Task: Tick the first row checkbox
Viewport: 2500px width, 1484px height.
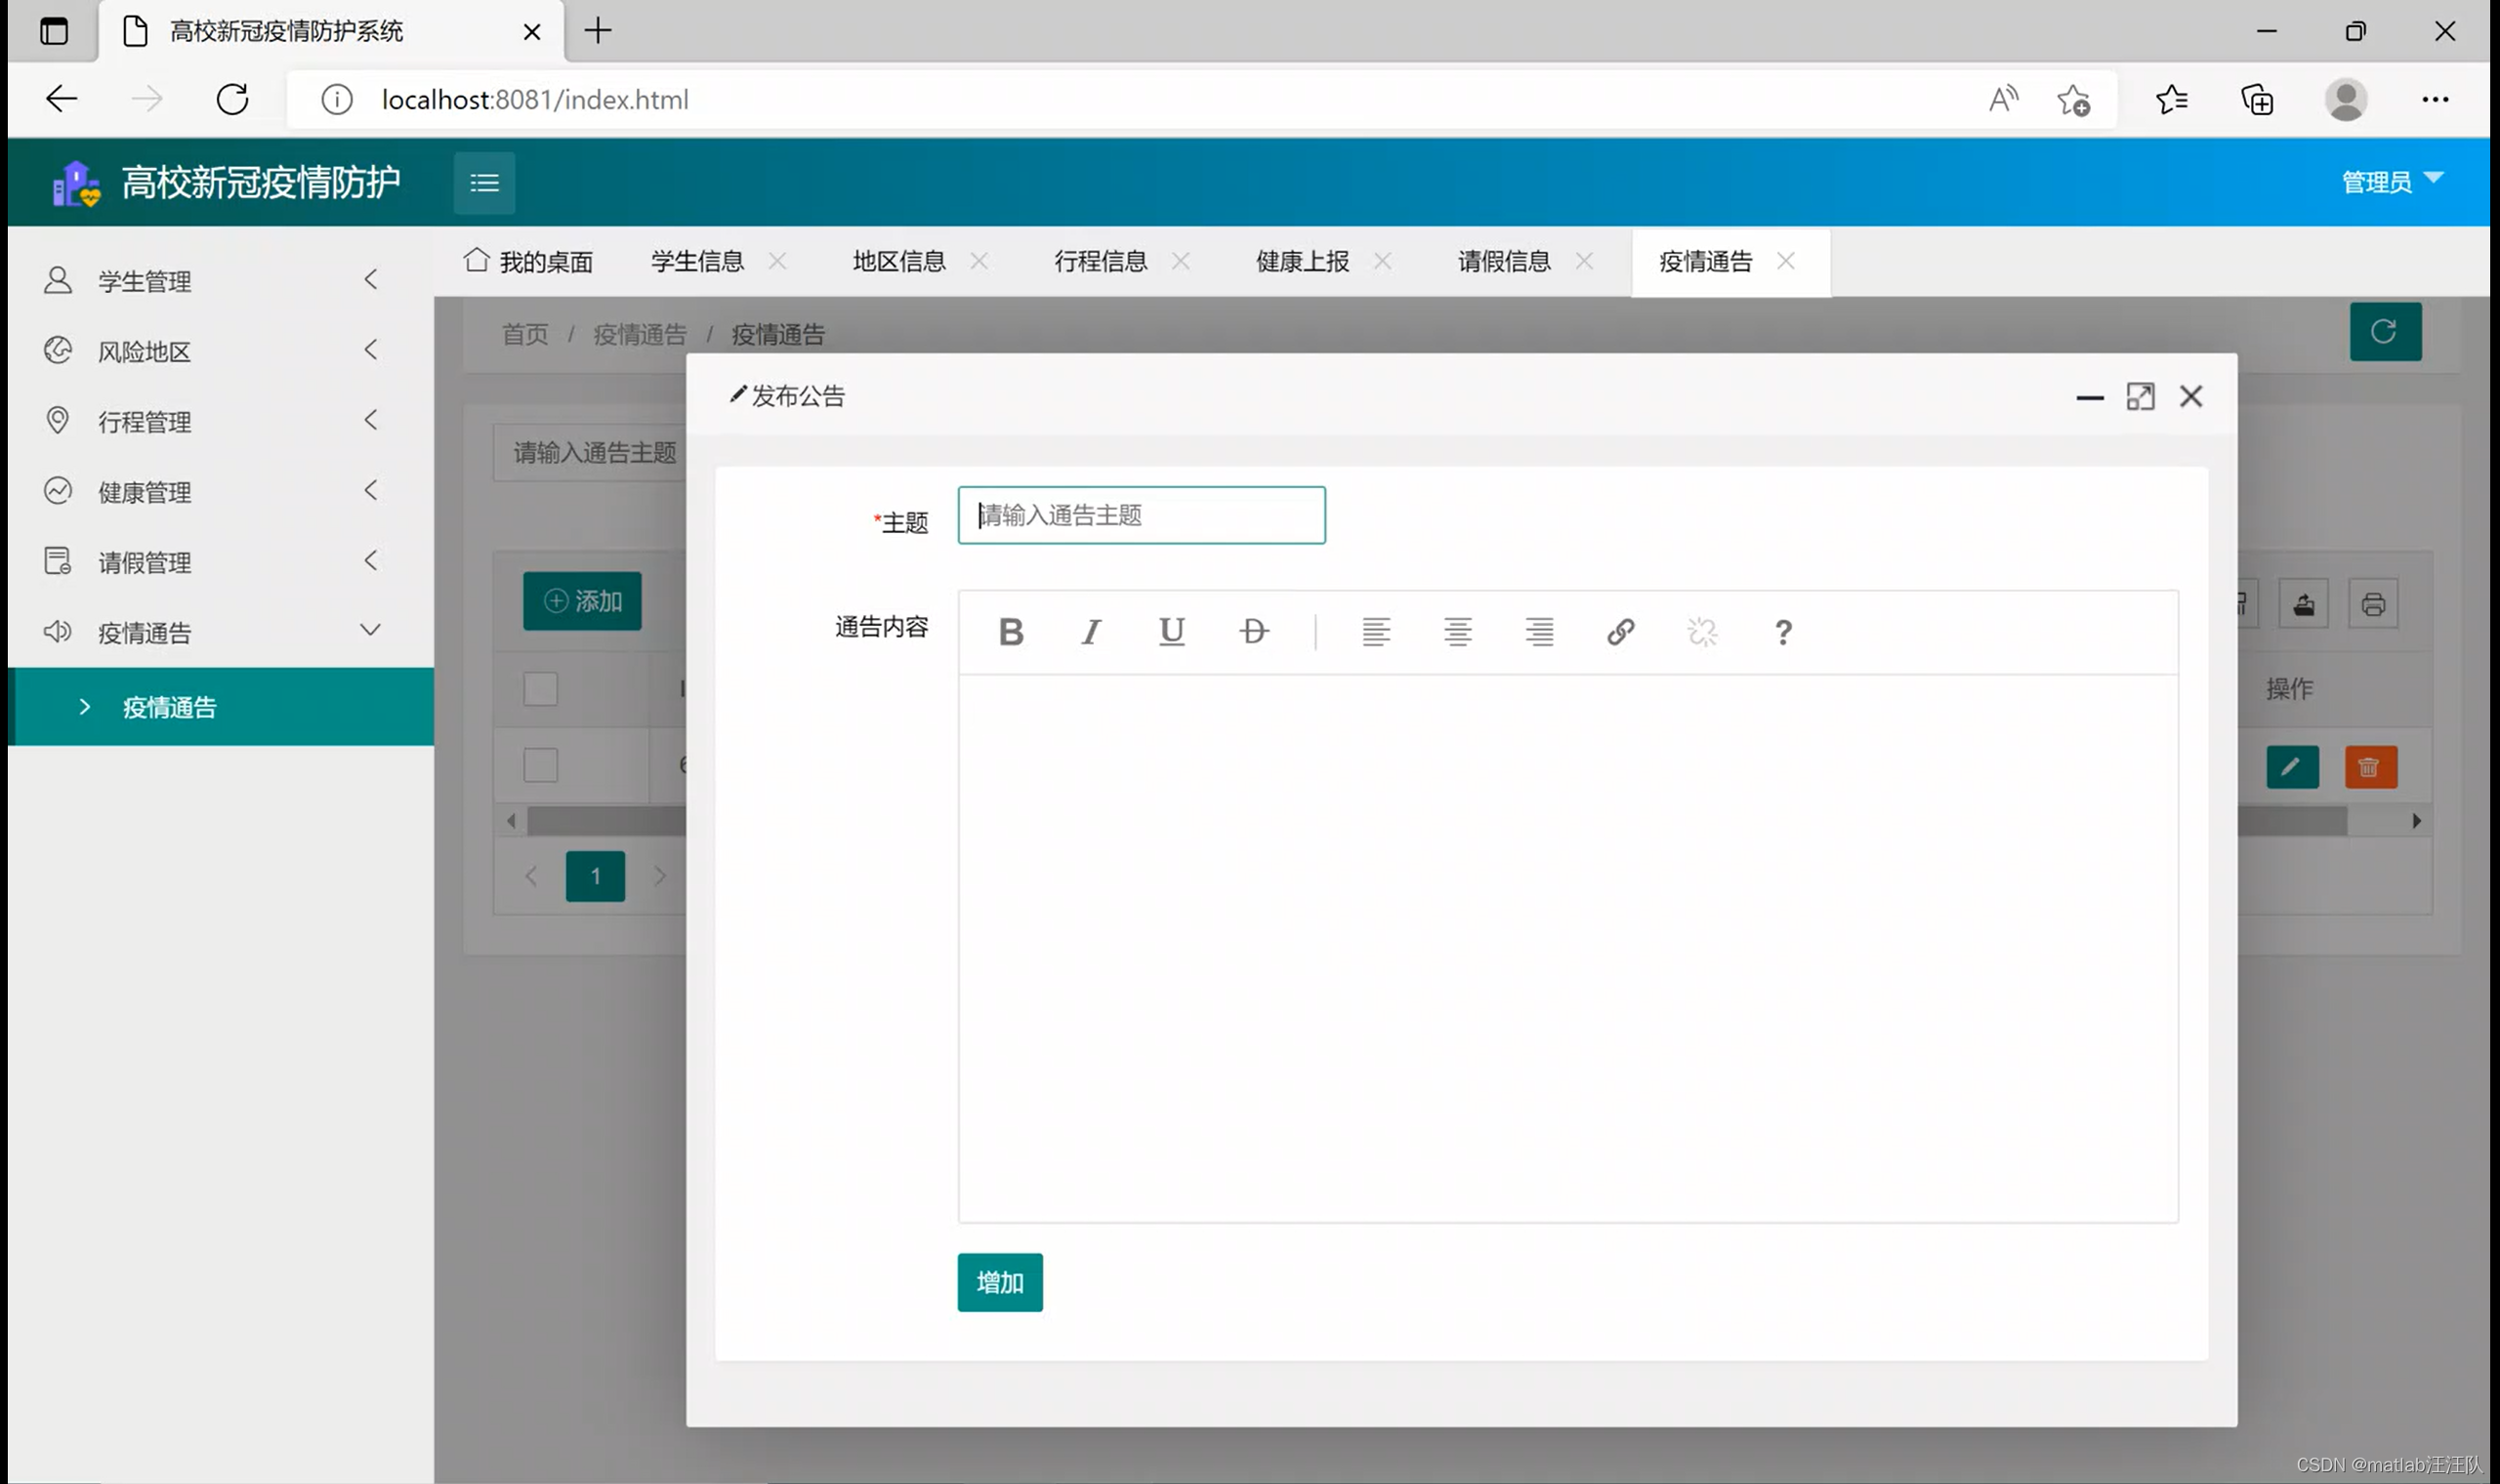Action: 540,766
